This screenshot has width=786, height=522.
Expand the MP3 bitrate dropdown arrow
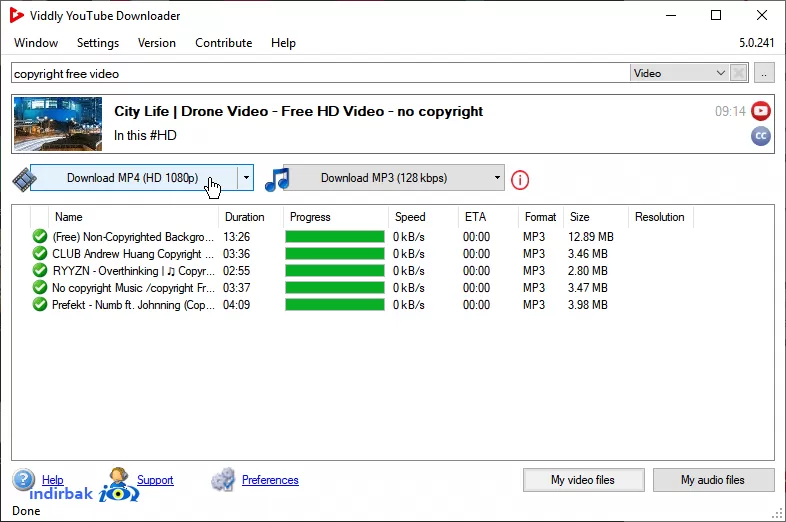(497, 178)
